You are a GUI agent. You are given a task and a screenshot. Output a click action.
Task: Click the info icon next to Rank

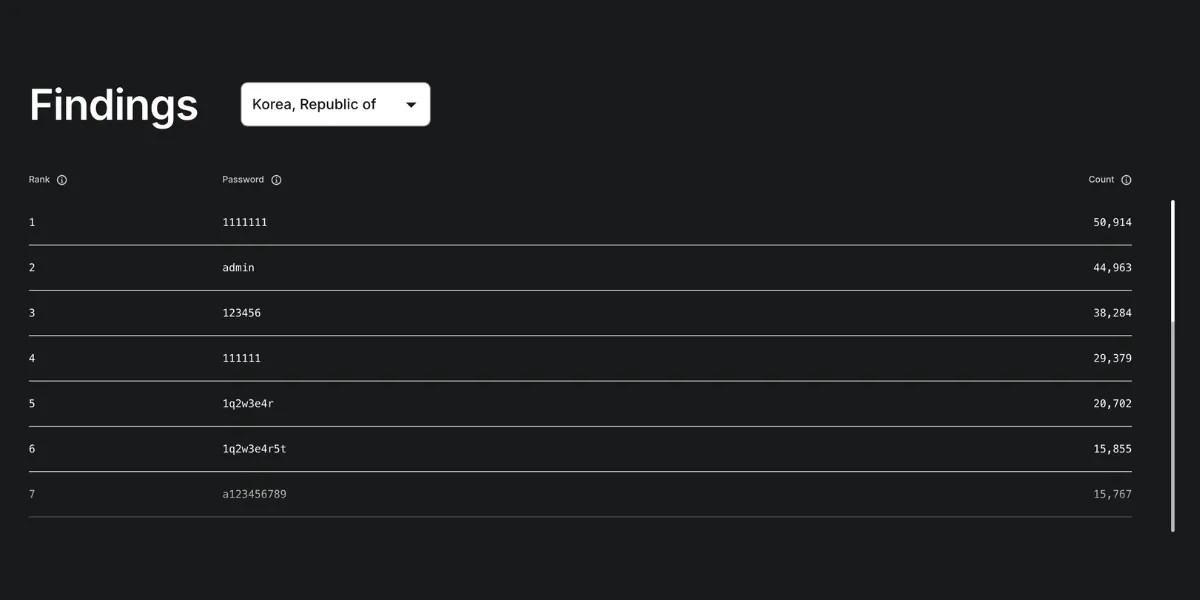tap(62, 180)
